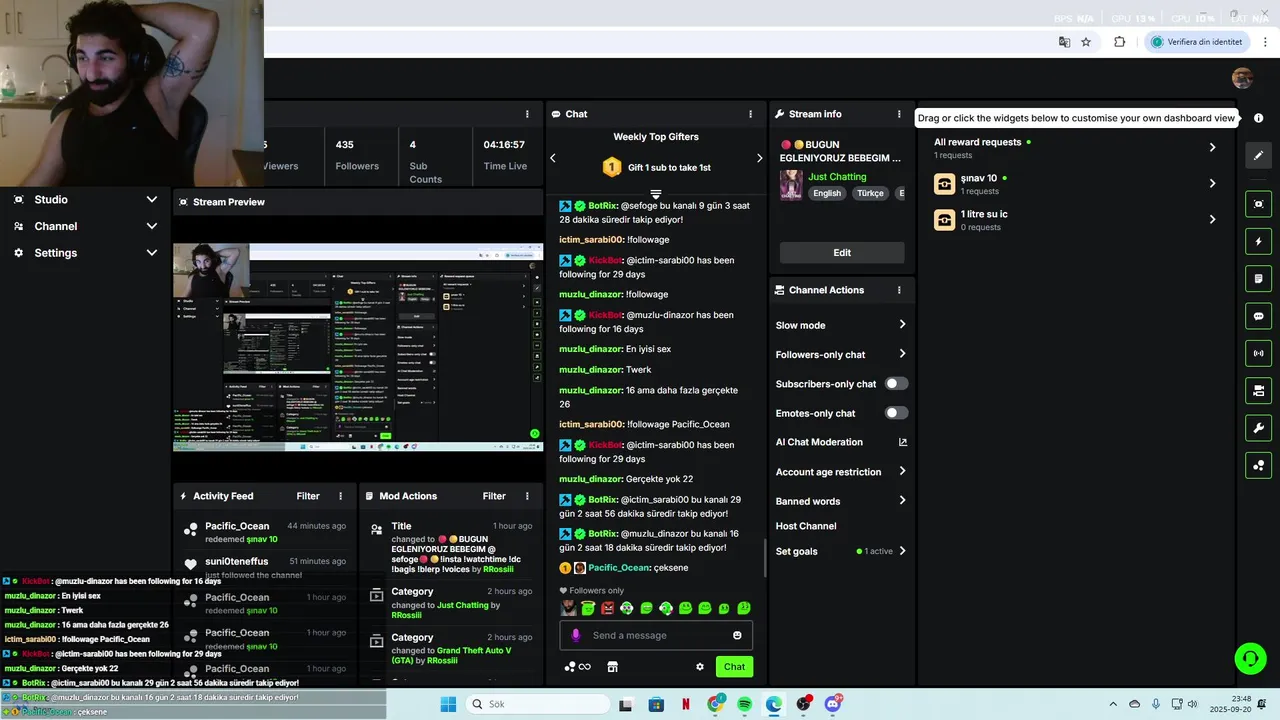Image resolution: width=1280 pixels, height=720 pixels.
Task: Toggle Emotes-only chat switch
Action: coord(896,413)
